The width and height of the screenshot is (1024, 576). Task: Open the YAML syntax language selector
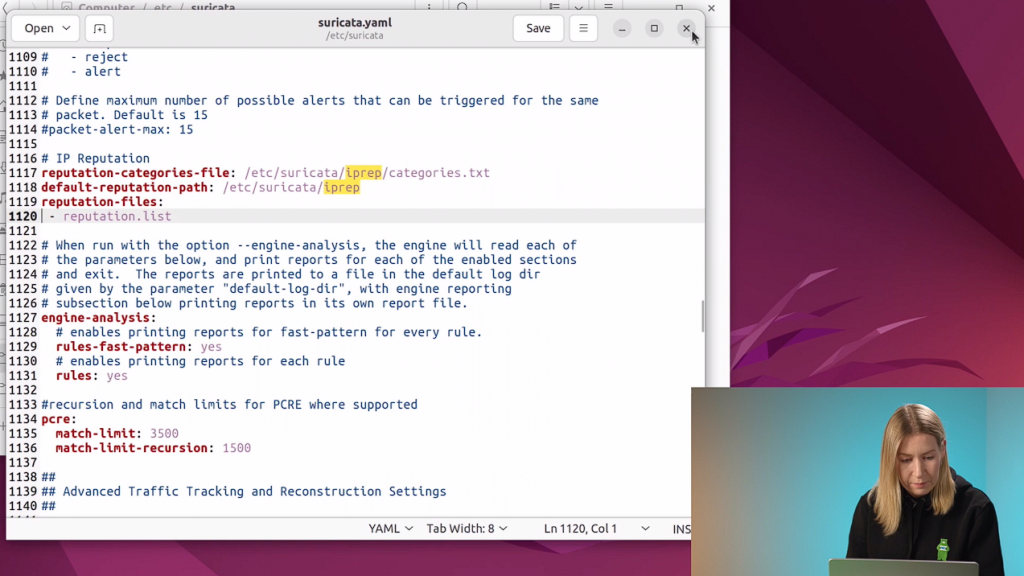391,528
